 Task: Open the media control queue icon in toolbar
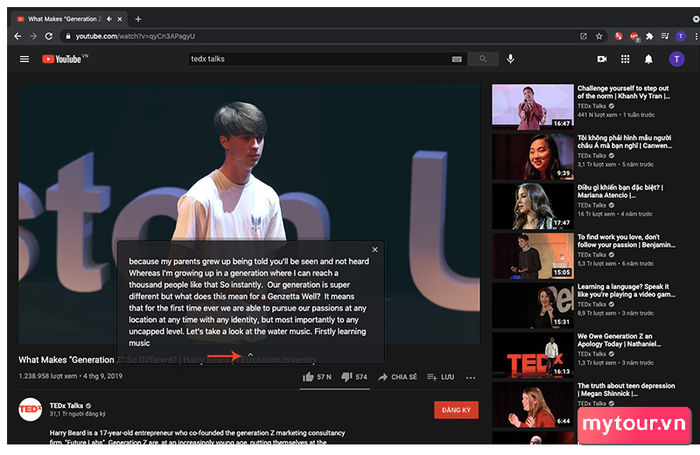coord(665,36)
